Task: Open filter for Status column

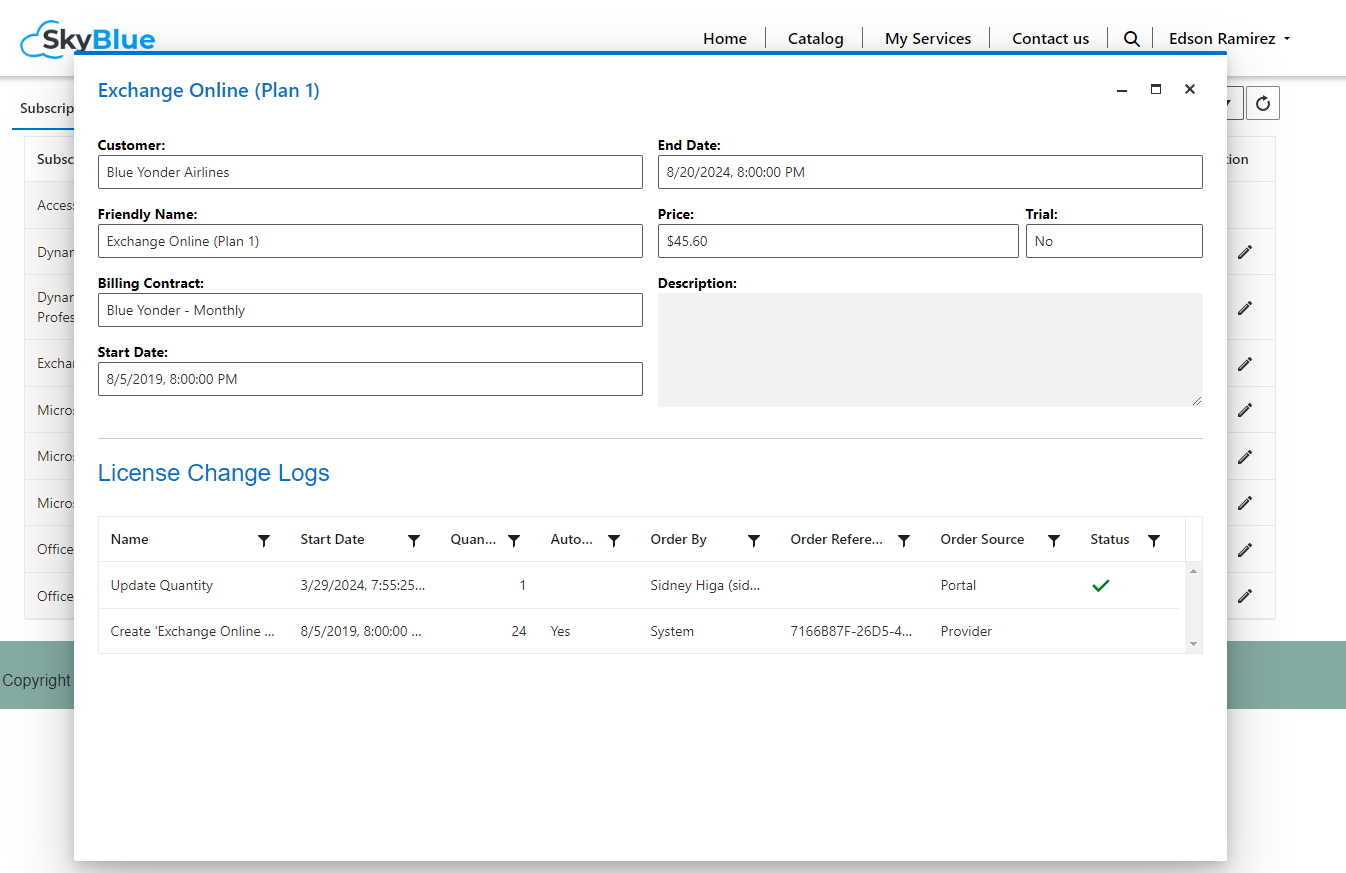Action: coord(1154,540)
